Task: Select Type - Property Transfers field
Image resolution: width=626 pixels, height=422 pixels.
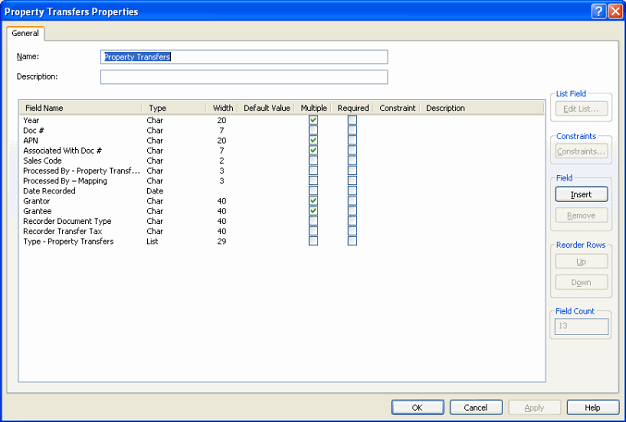Action: coord(68,241)
